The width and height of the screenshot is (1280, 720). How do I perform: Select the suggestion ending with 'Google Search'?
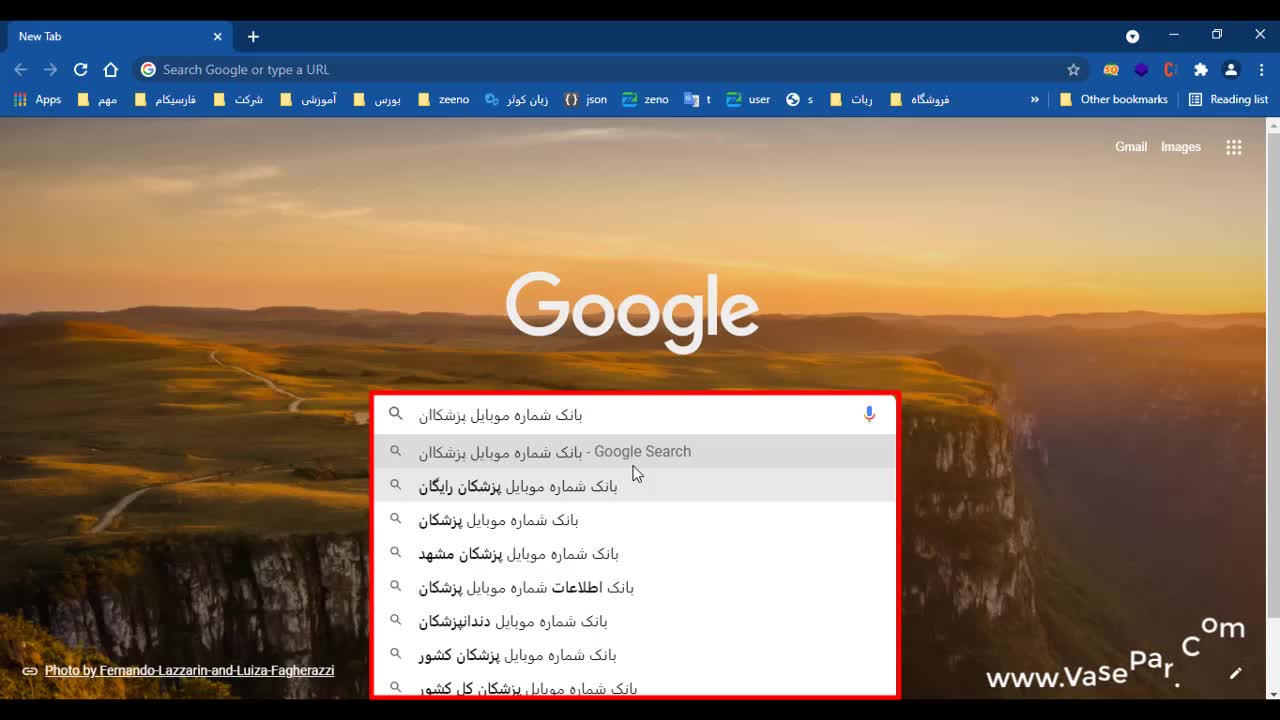[555, 452]
